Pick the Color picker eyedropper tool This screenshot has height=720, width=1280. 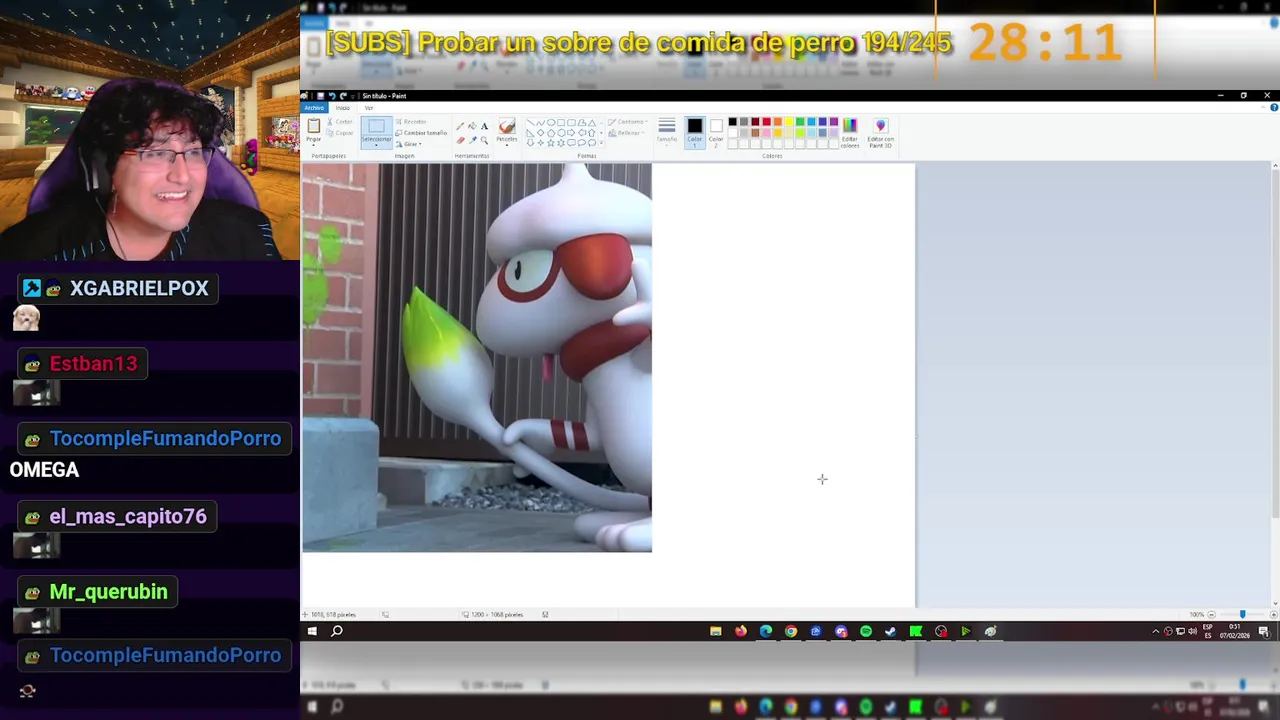point(472,141)
